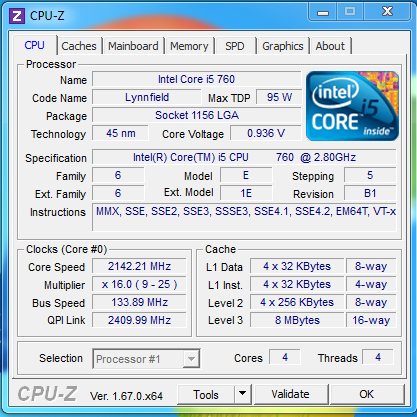Click the Bus Speed value 133.89 MHz
This screenshot has width=417, height=417.
tap(139, 302)
